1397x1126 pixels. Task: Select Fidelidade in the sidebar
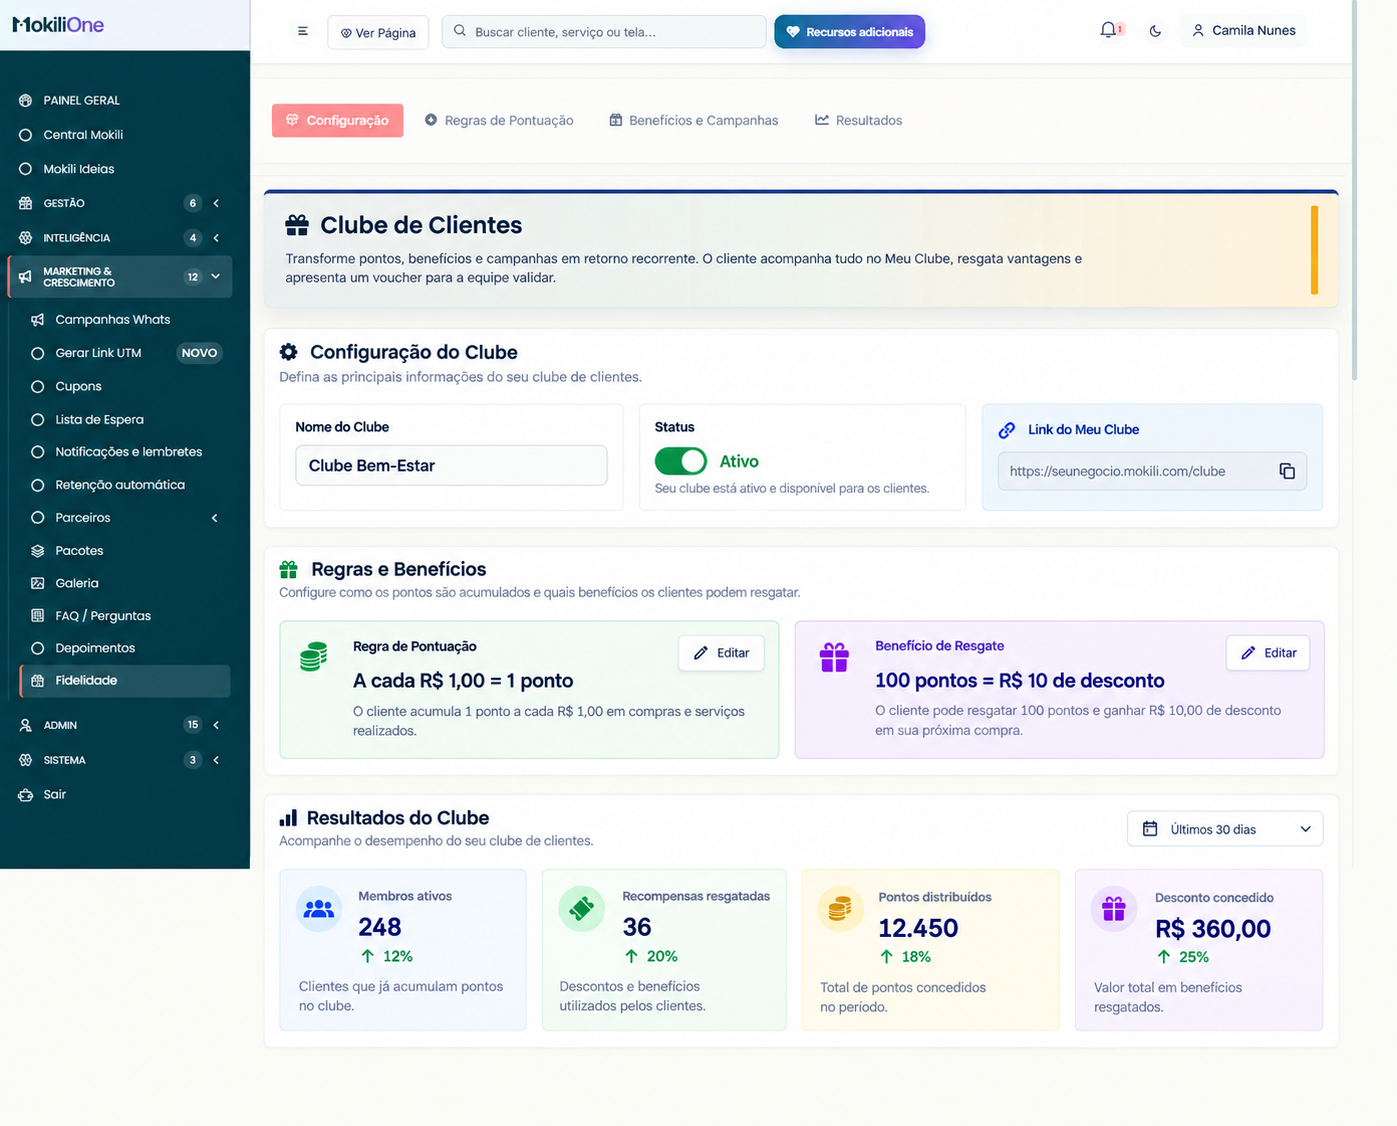(x=126, y=680)
